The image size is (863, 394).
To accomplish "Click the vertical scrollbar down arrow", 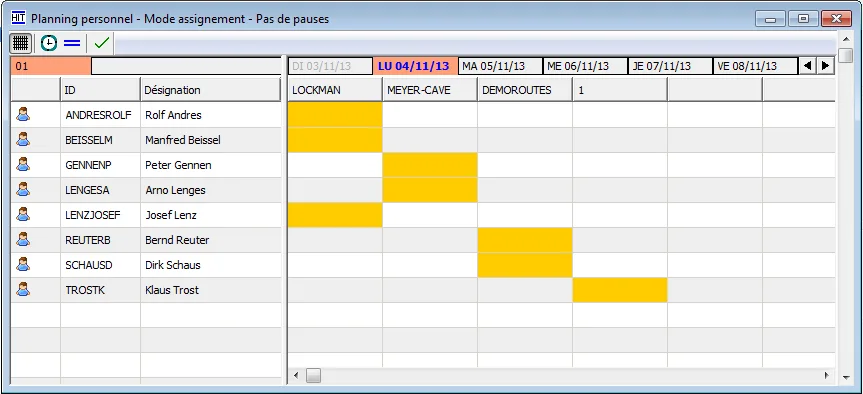I will (x=846, y=377).
